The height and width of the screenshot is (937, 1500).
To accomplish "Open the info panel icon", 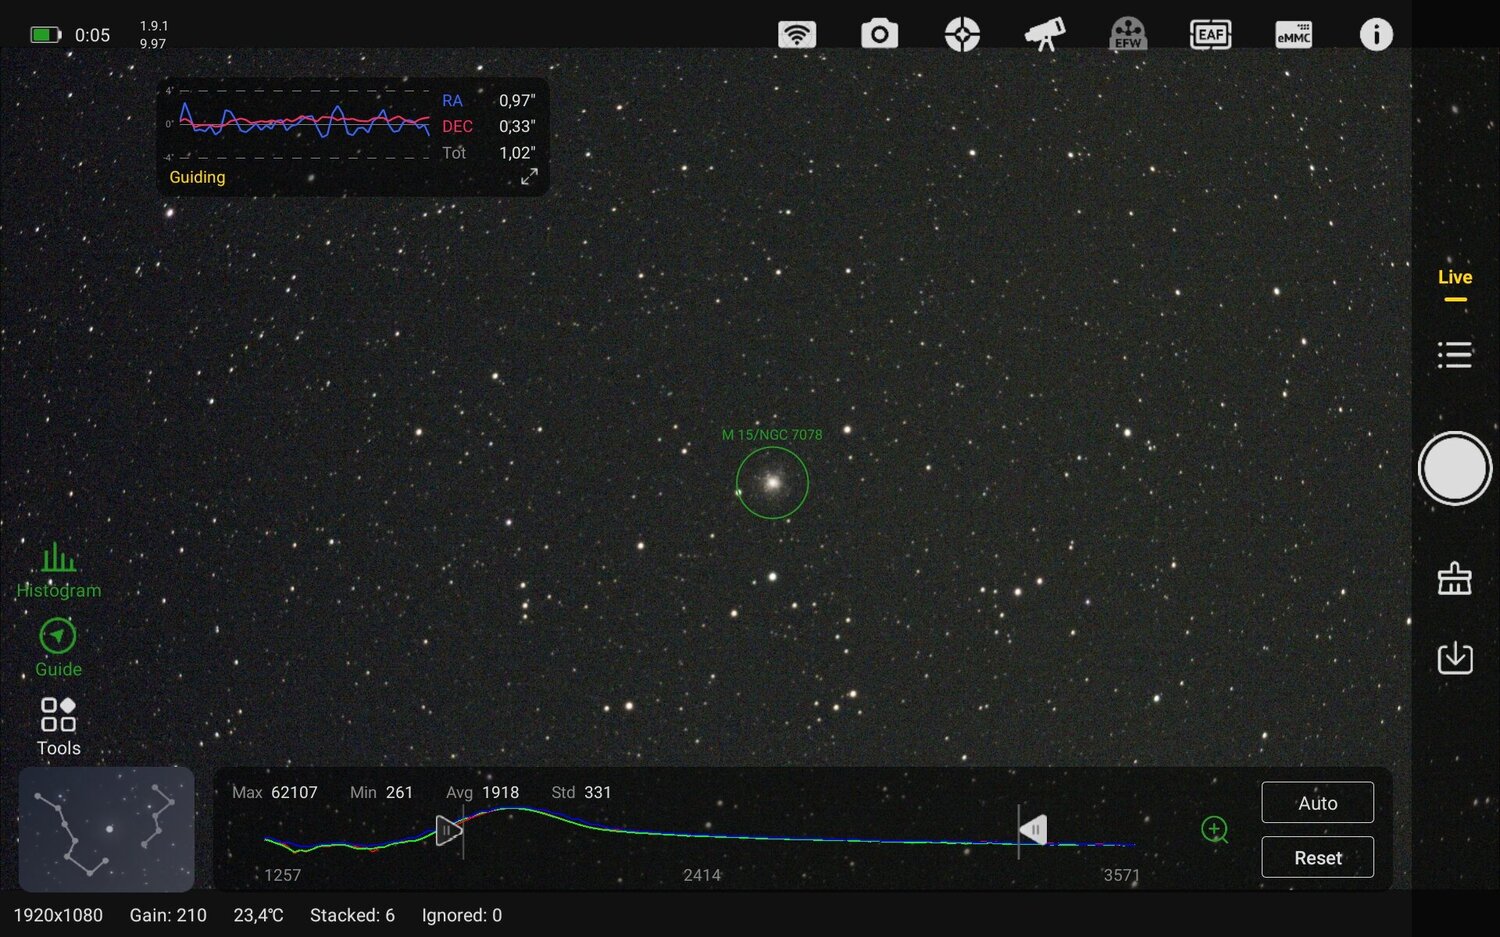I will (1375, 33).
